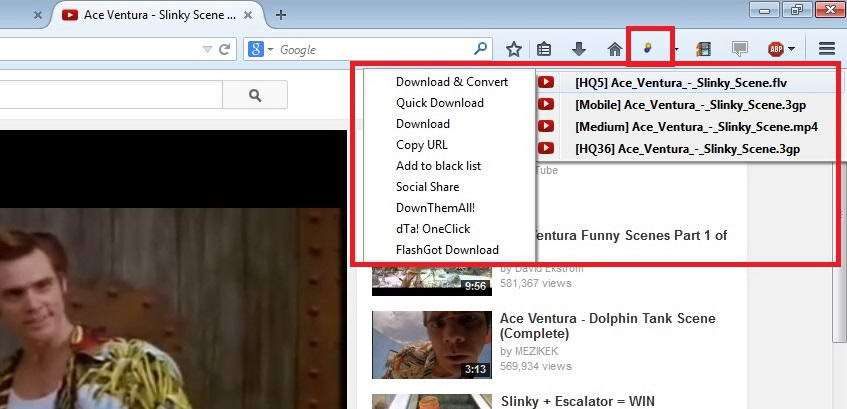Click YouTube icon beside [HQ36] entry

tap(546, 149)
